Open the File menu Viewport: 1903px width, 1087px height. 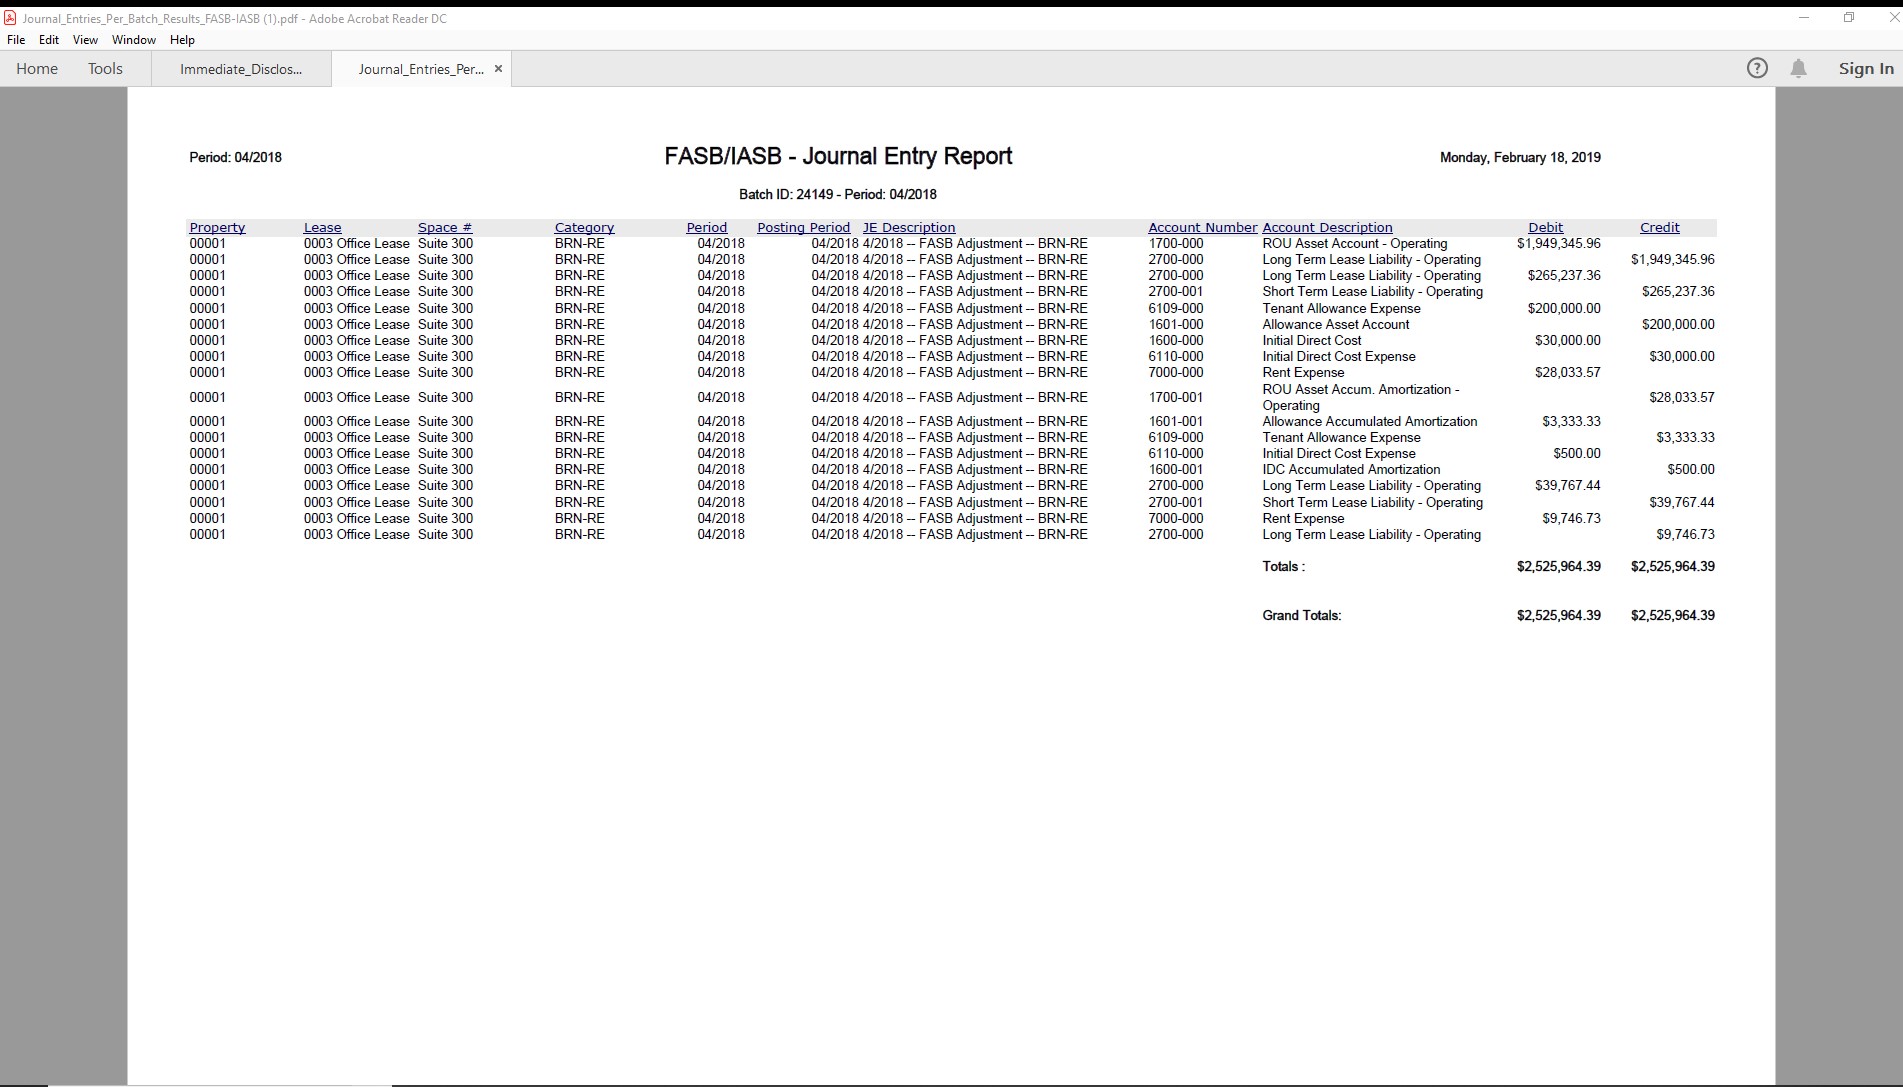click(x=16, y=40)
